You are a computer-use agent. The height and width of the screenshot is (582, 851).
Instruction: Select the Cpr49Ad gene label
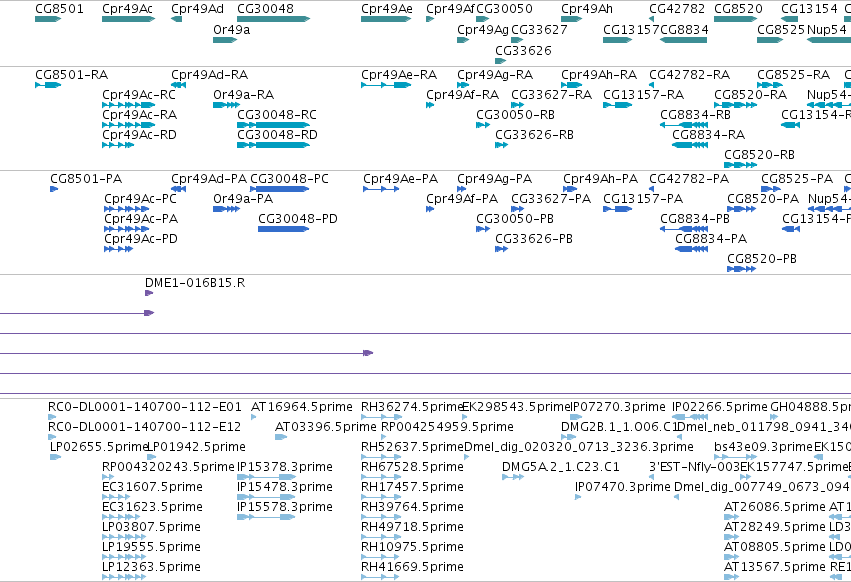pyautogui.click(x=197, y=9)
